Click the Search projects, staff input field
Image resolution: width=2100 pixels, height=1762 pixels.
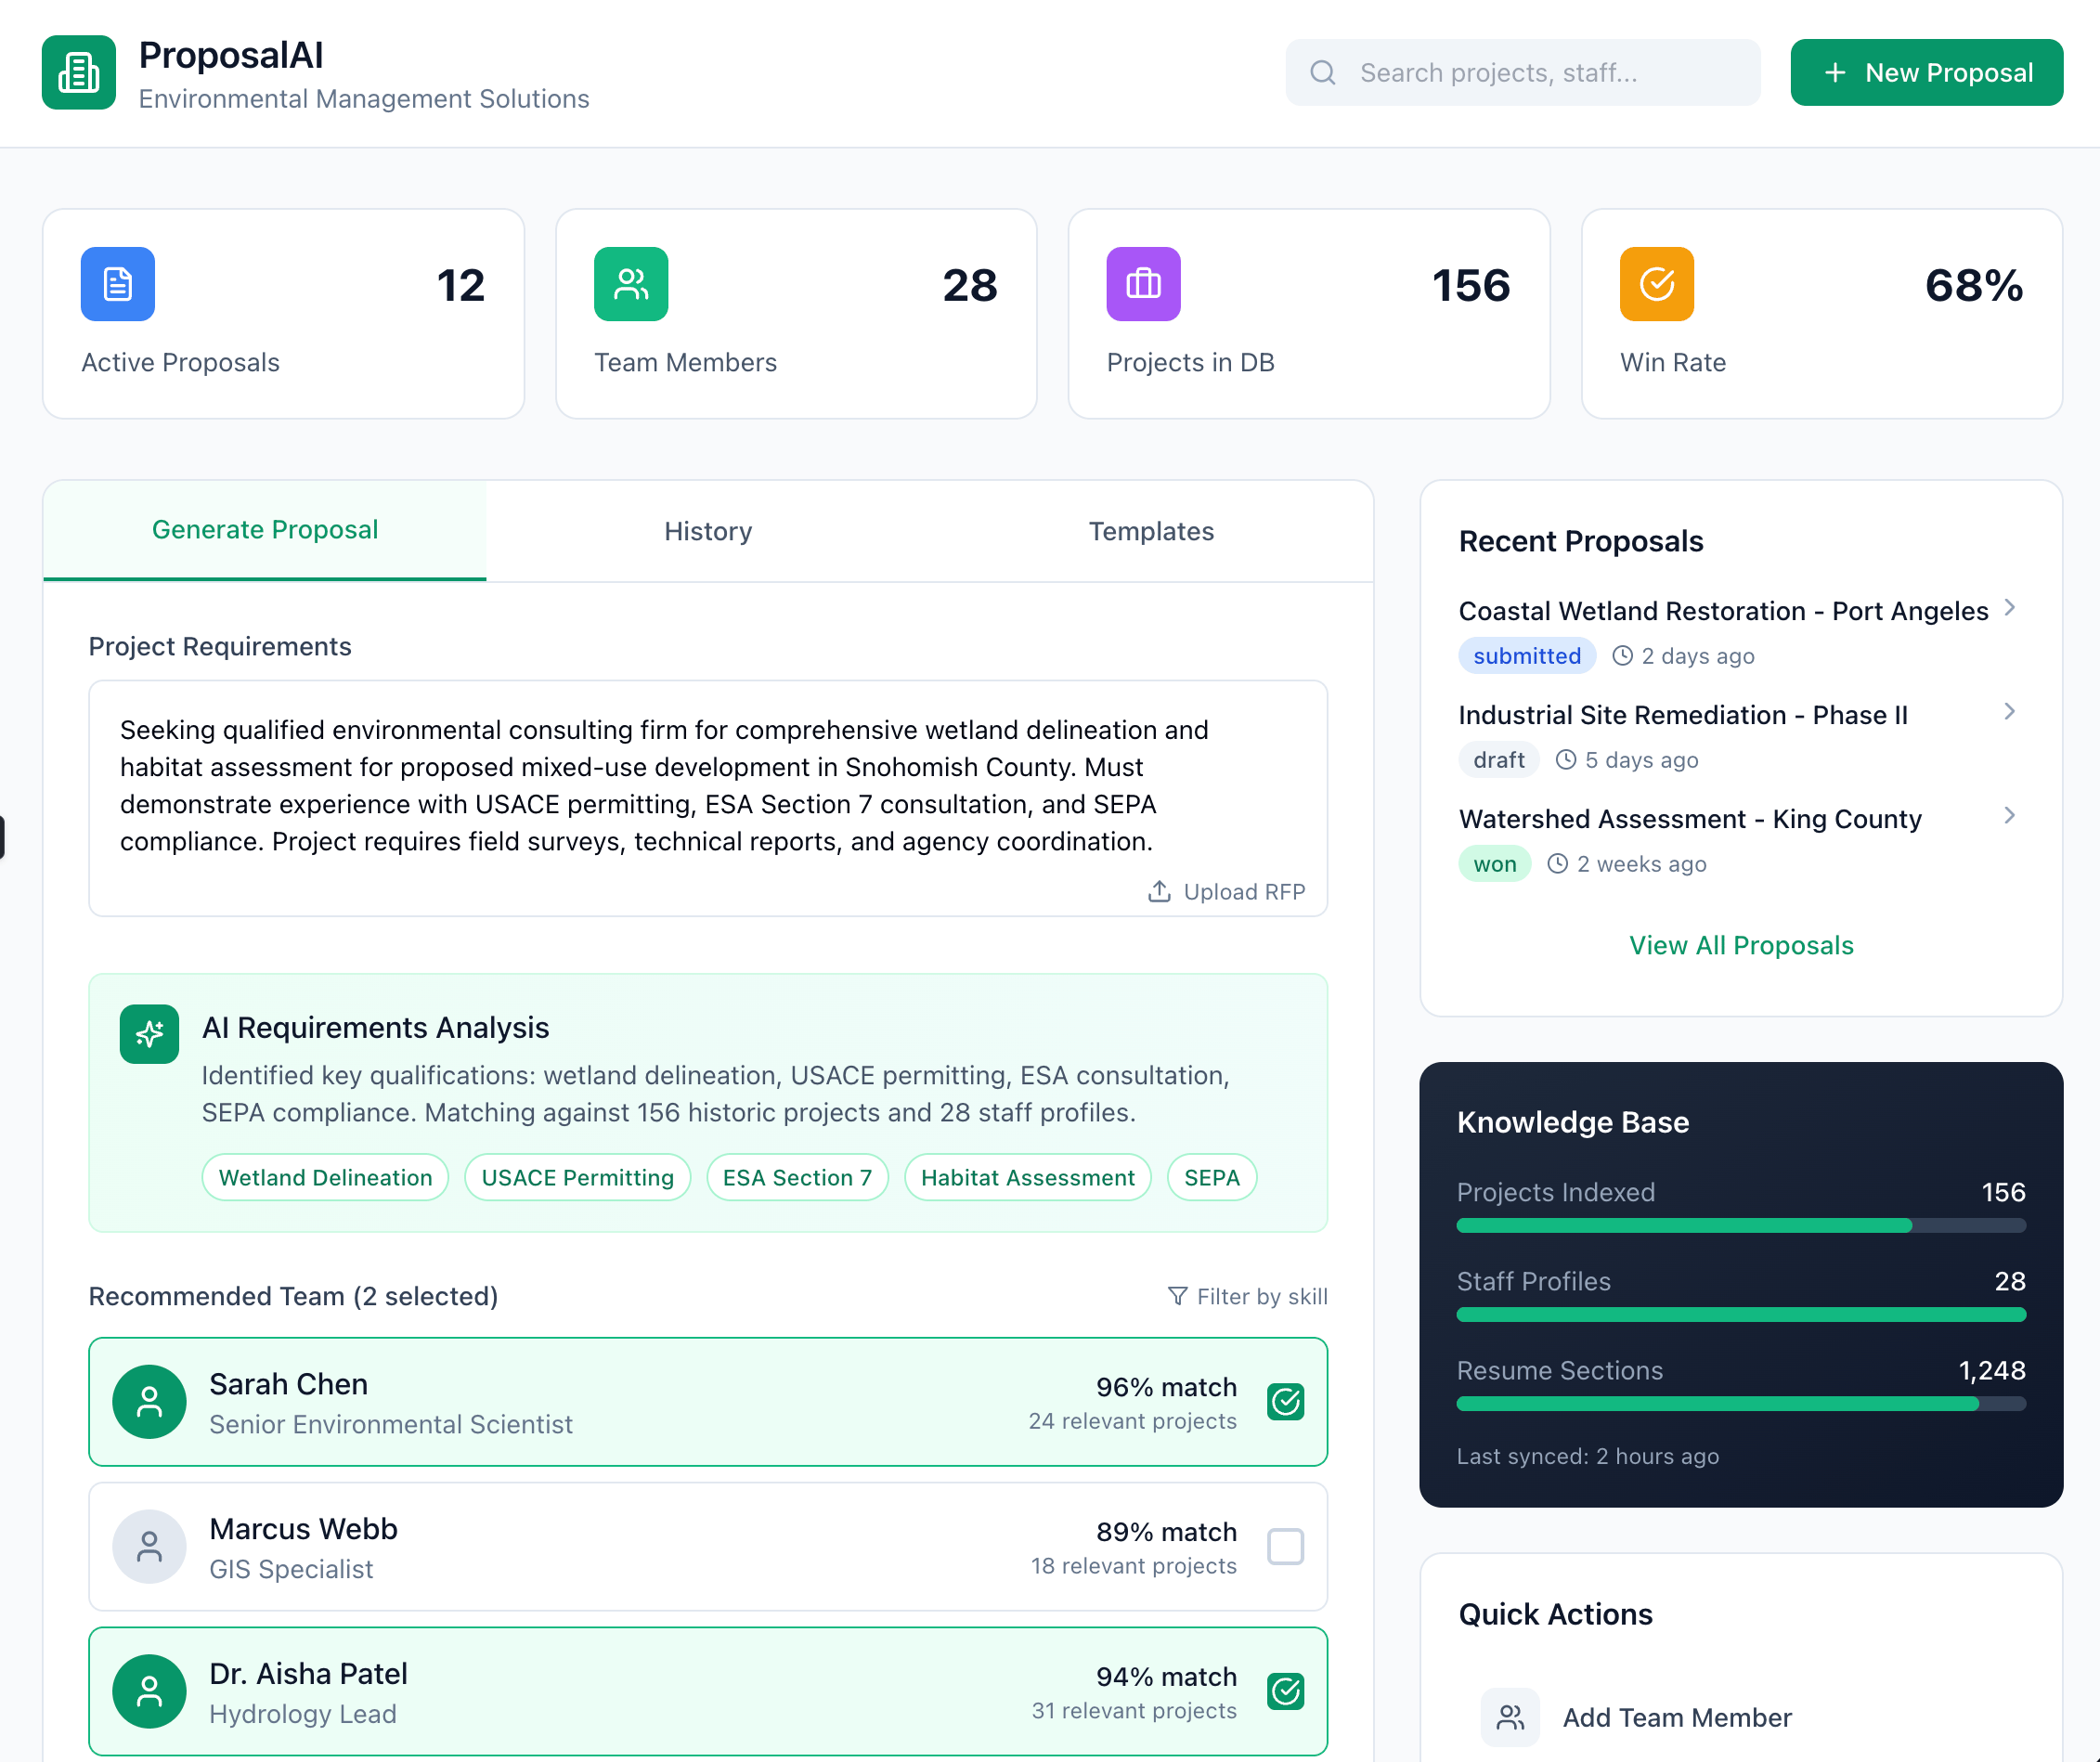[1522, 73]
